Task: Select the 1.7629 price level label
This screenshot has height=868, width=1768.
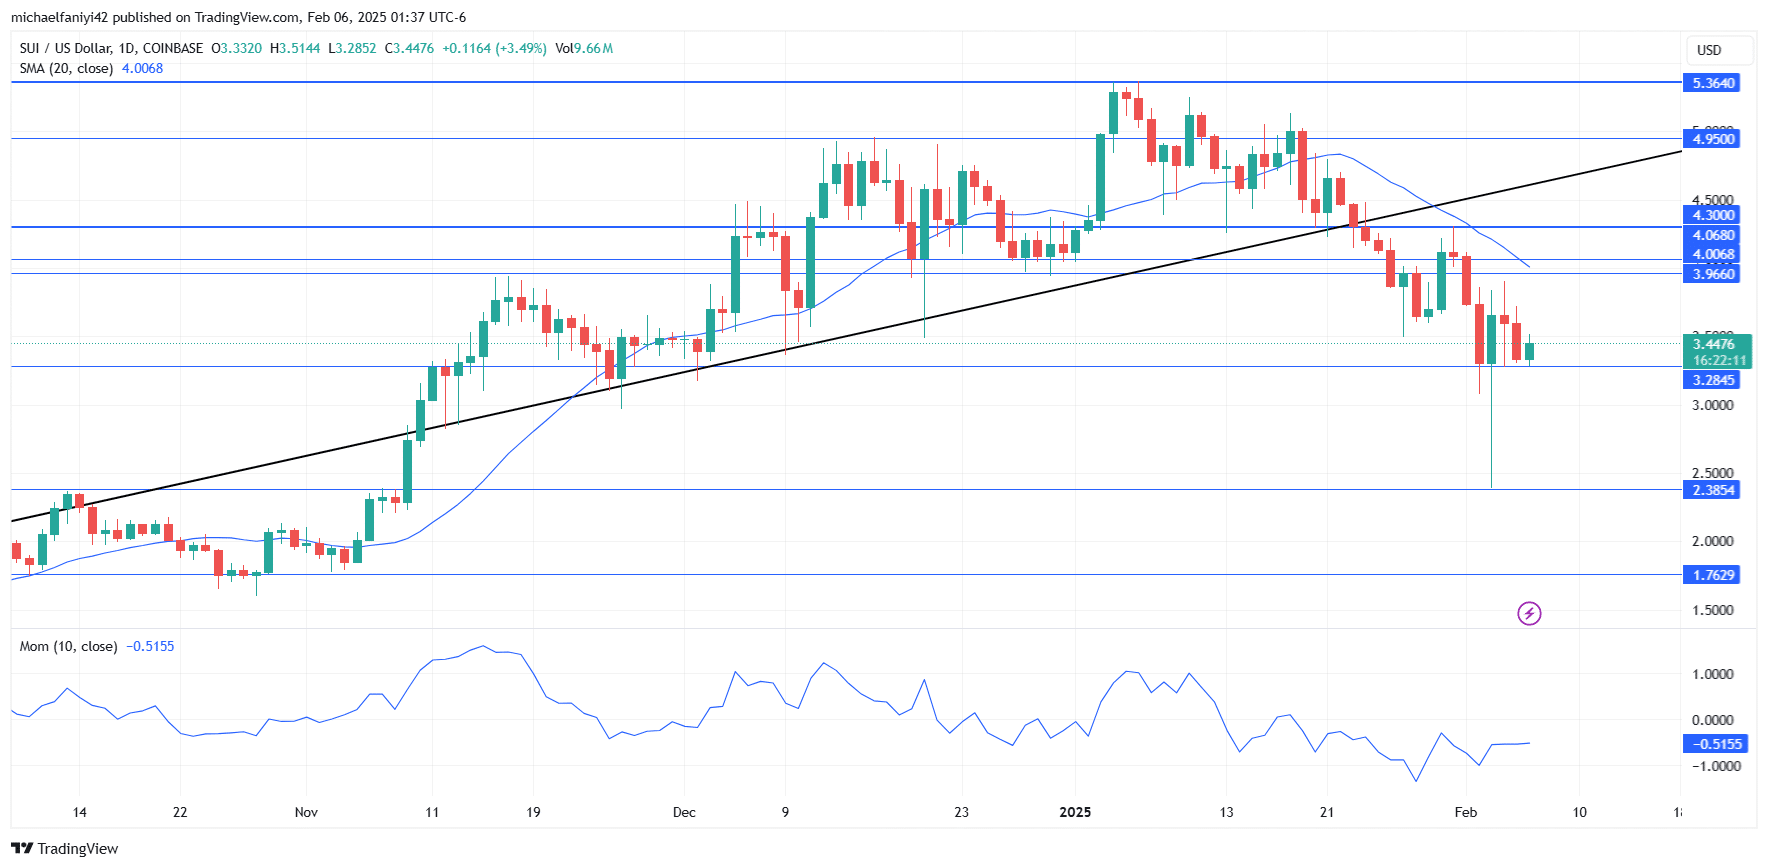Action: [1712, 575]
